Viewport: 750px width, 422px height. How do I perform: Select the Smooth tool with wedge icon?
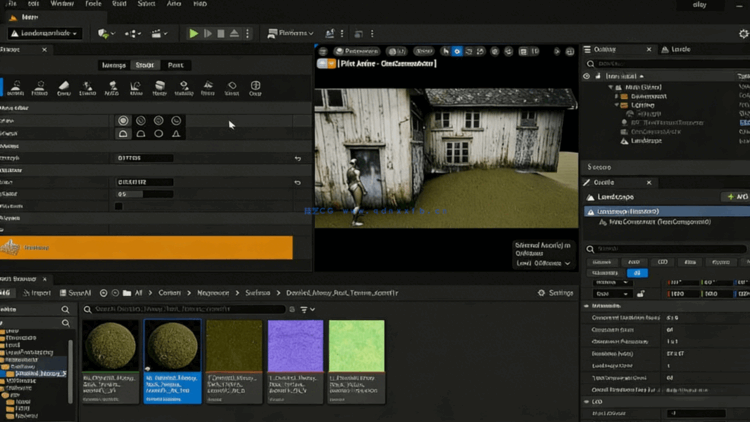coord(64,88)
